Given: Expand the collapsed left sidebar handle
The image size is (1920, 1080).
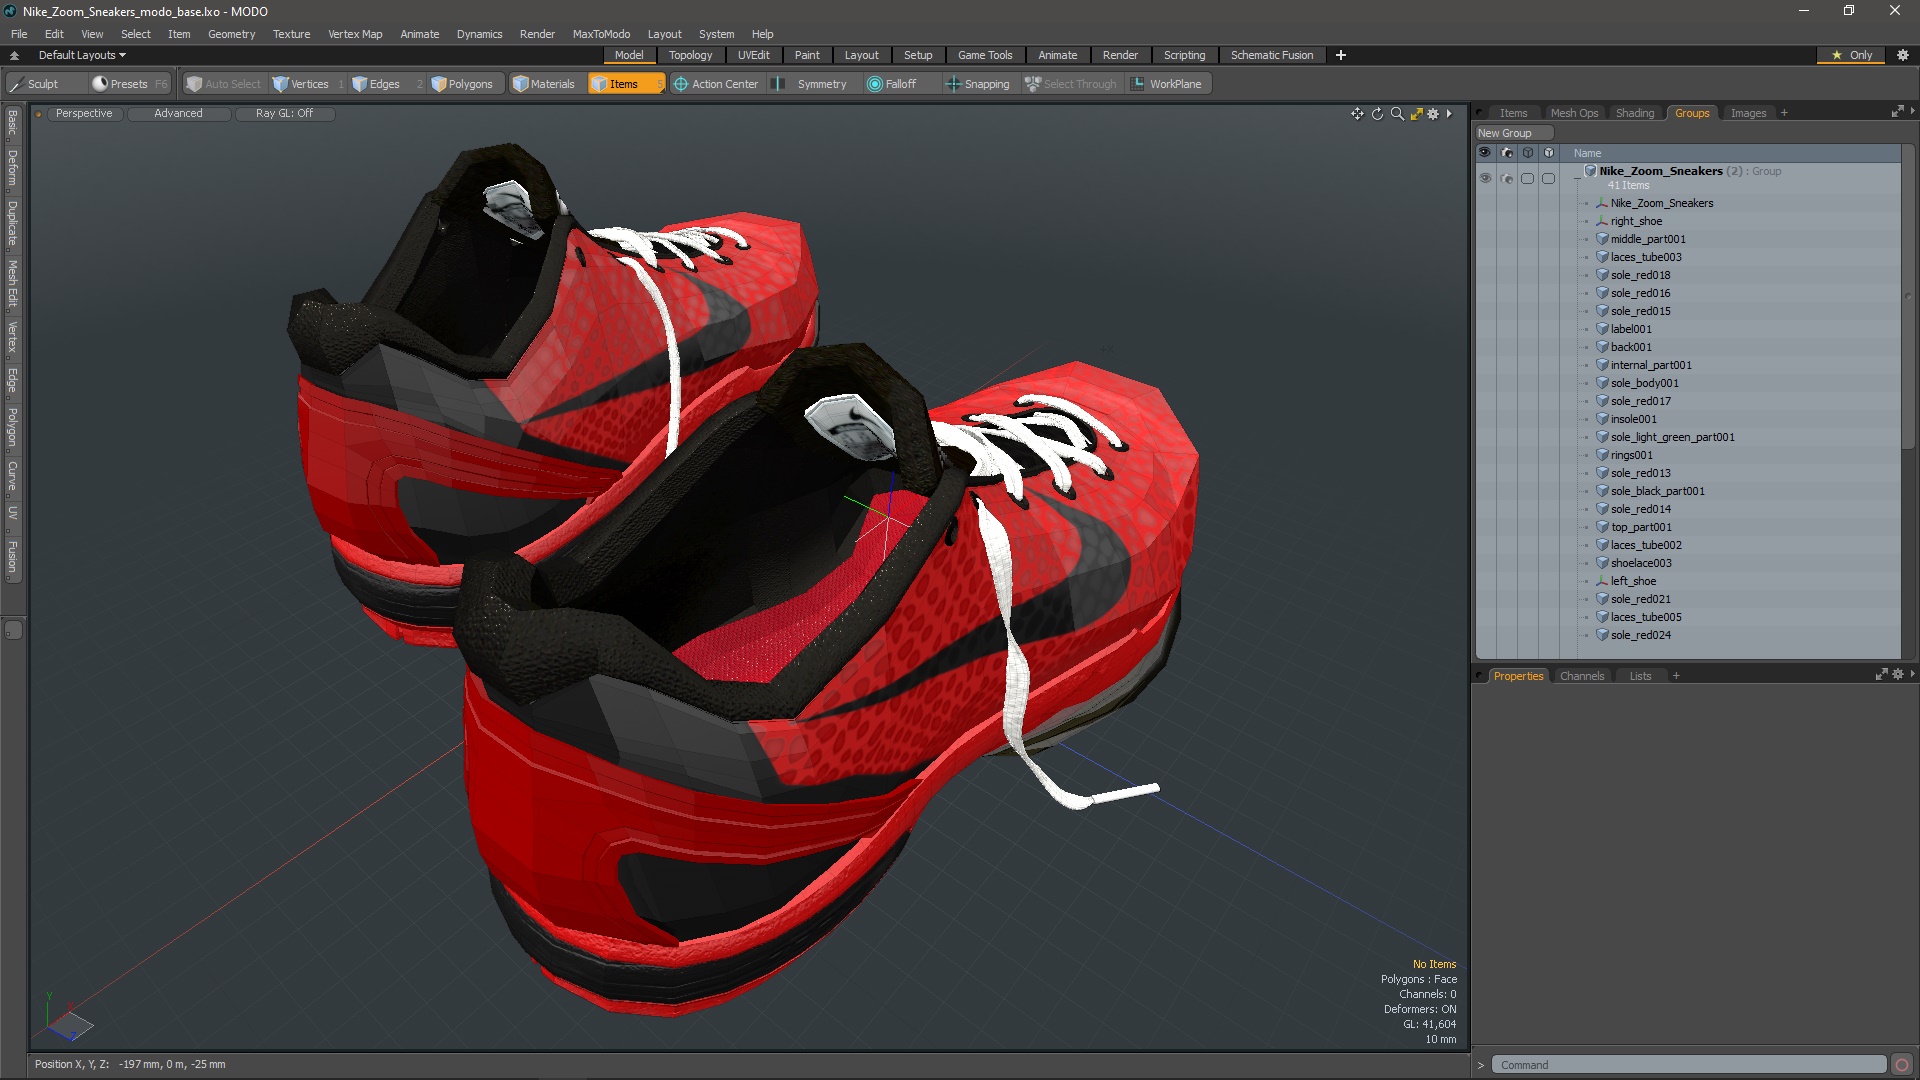Looking at the screenshot, I should pyautogui.click(x=13, y=630).
